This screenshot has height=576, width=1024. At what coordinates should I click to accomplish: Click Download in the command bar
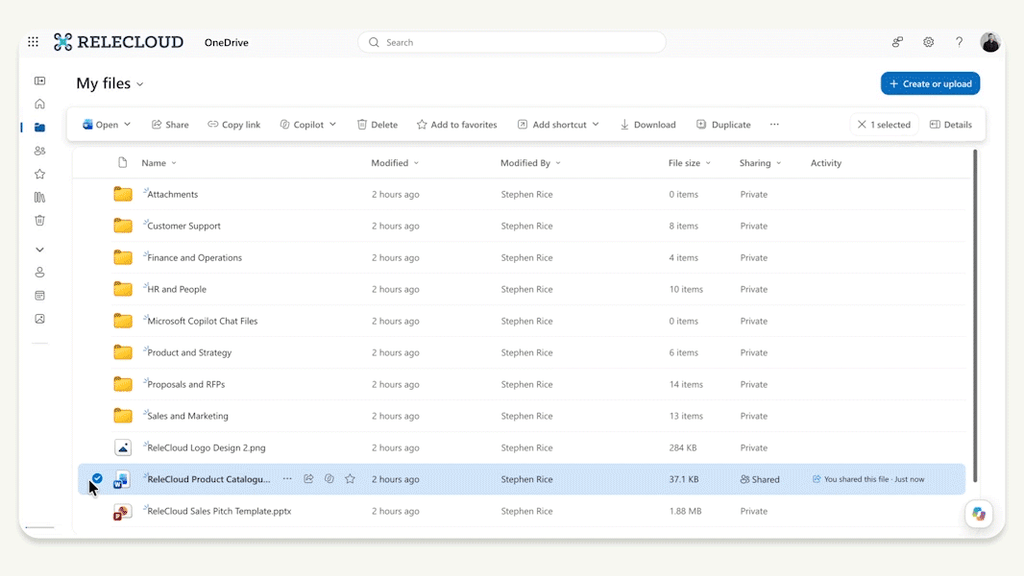pos(647,125)
